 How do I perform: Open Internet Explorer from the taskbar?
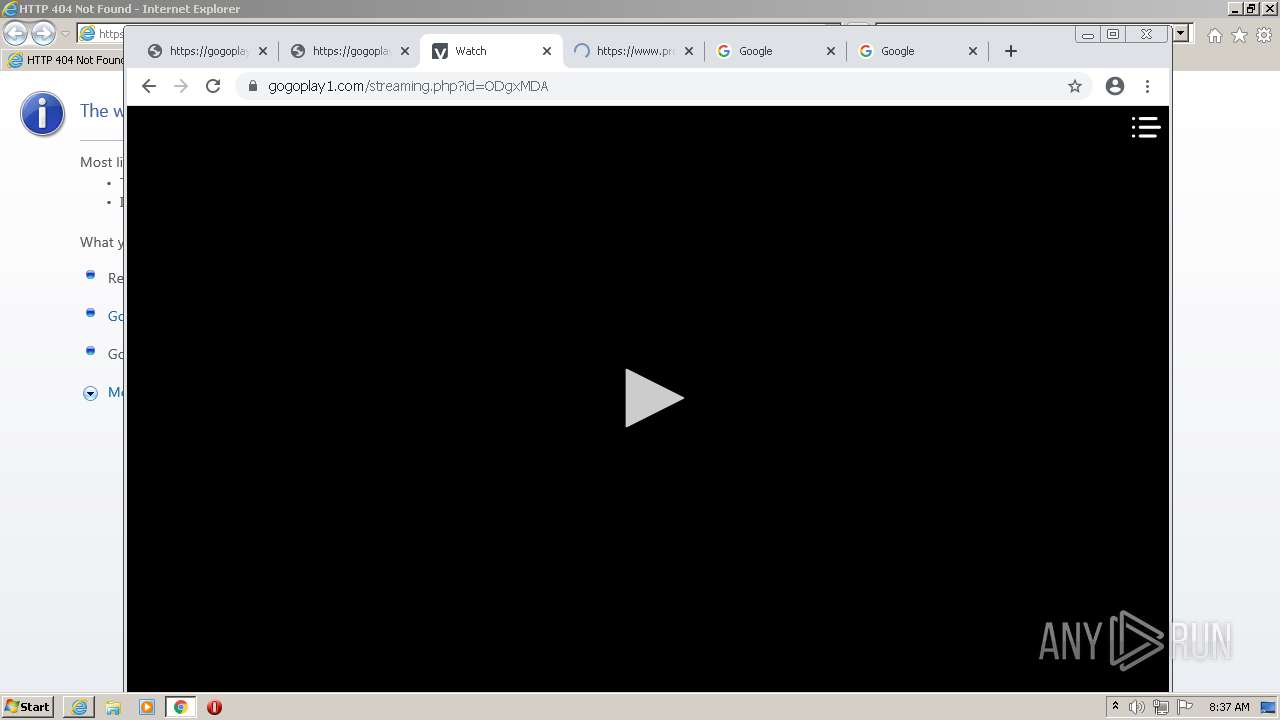[79, 707]
